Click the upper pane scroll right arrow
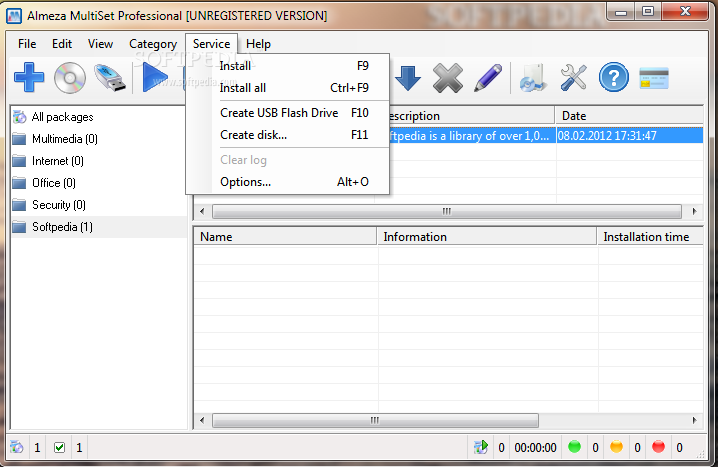The height and width of the screenshot is (467, 718). click(694, 212)
